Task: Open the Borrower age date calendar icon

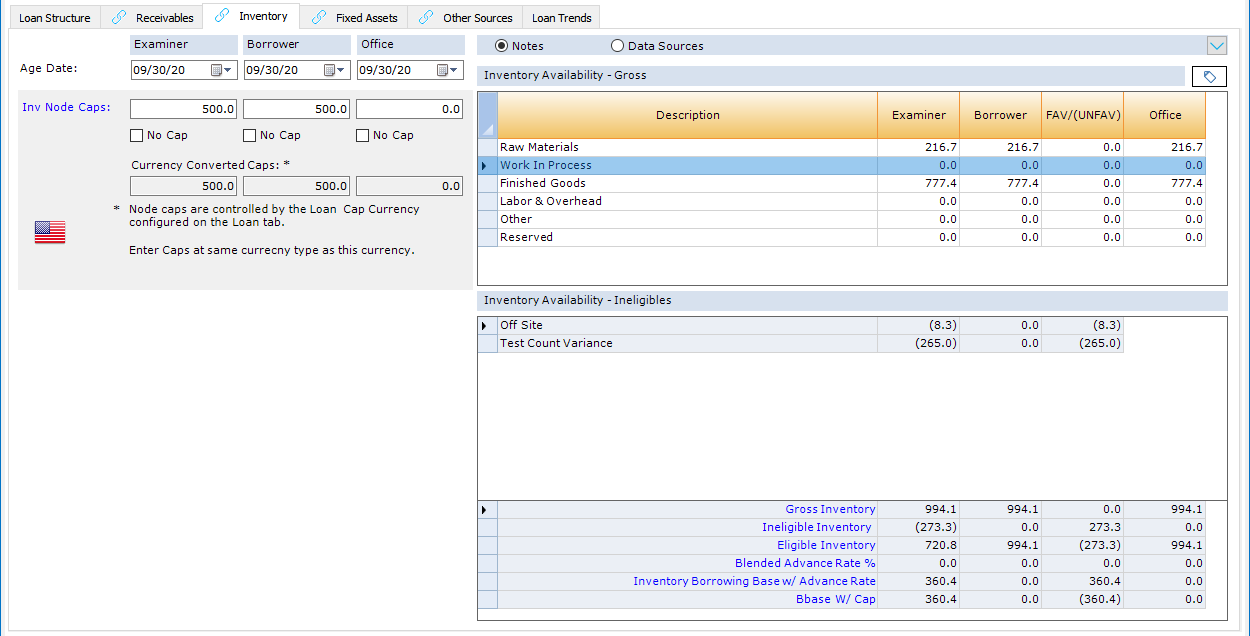Action: point(329,70)
